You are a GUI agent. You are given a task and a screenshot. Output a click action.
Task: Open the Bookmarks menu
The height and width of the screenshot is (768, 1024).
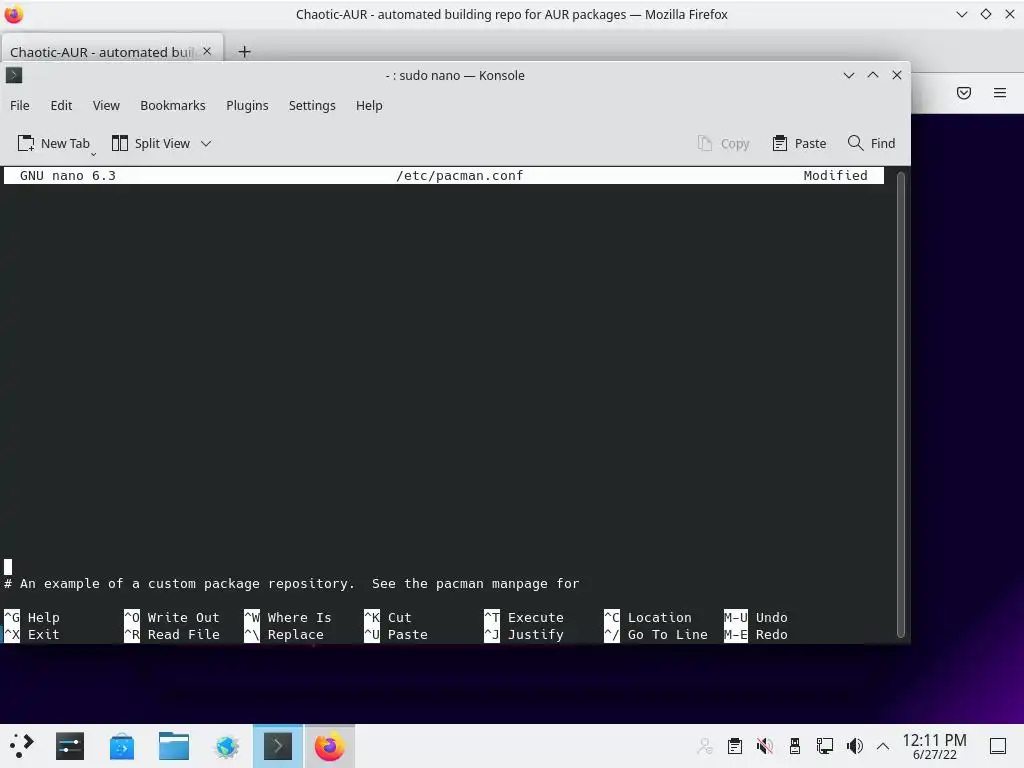coord(172,105)
